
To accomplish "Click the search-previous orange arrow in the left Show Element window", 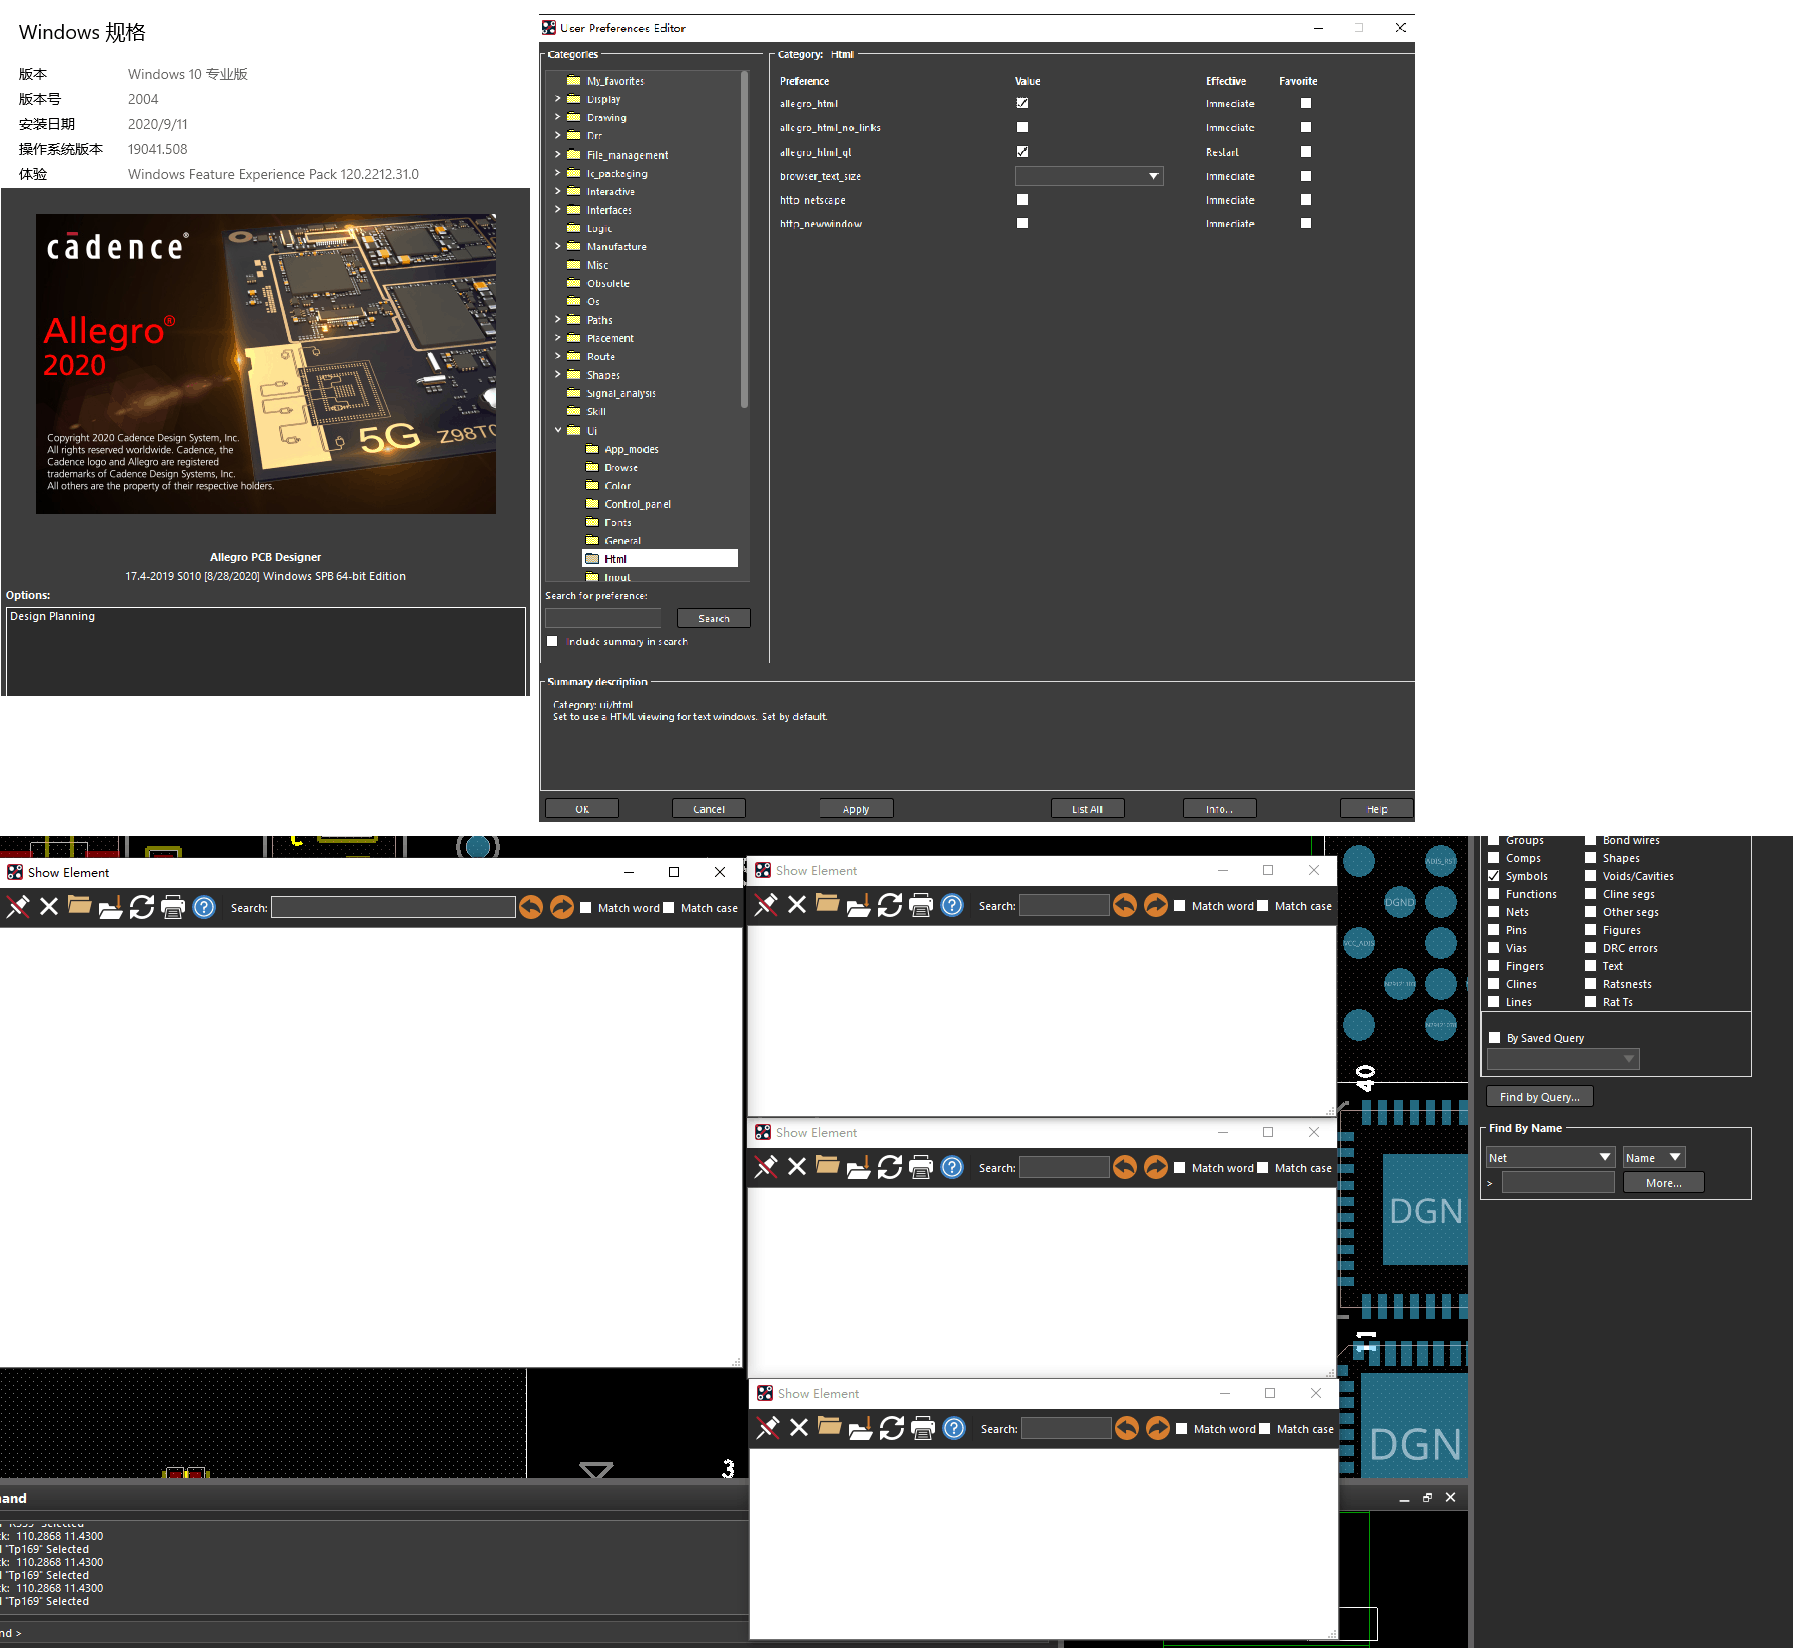I will tap(531, 907).
